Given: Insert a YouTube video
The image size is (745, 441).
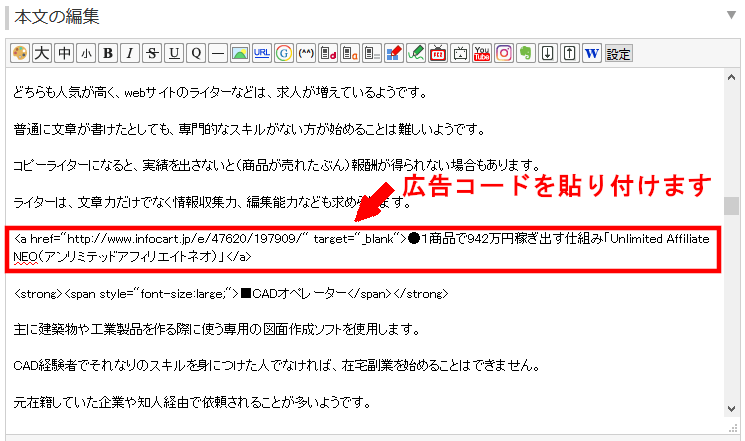Looking at the screenshot, I should click(x=482, y=53).
